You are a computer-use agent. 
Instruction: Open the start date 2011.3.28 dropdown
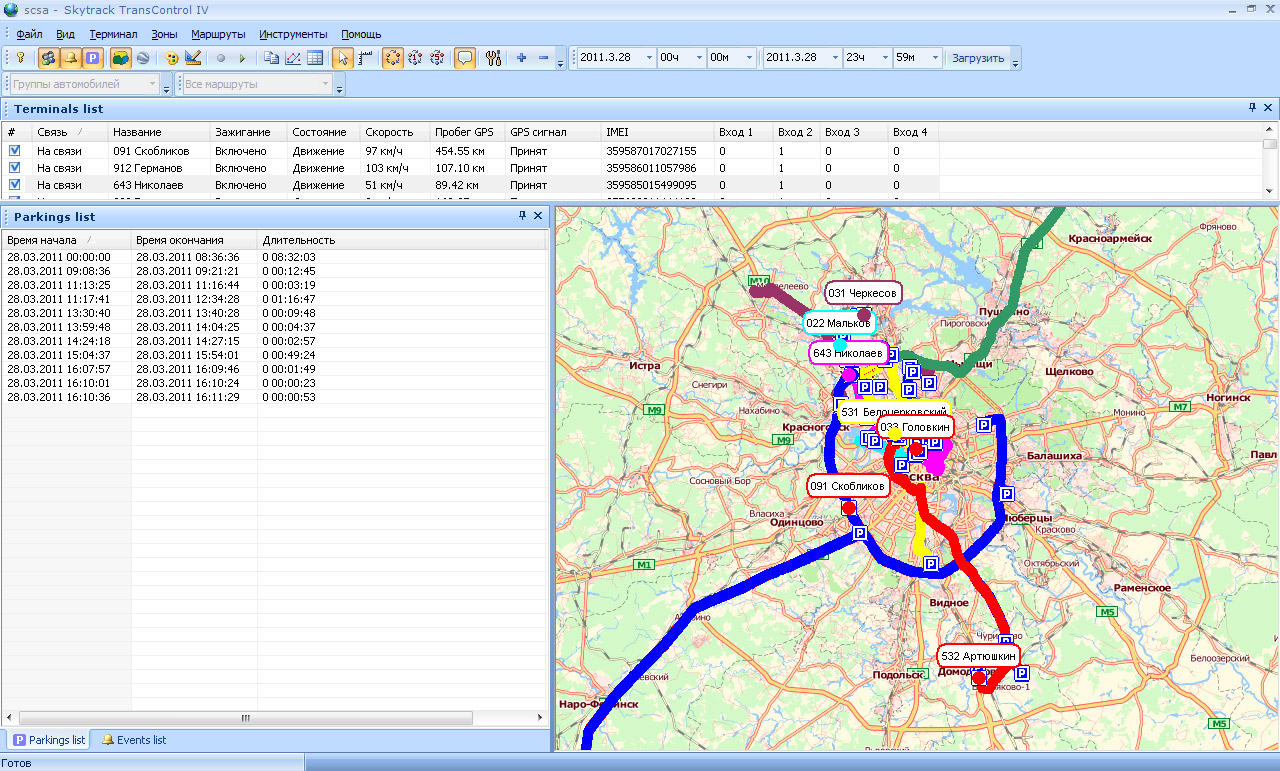[x=648, y=58]
